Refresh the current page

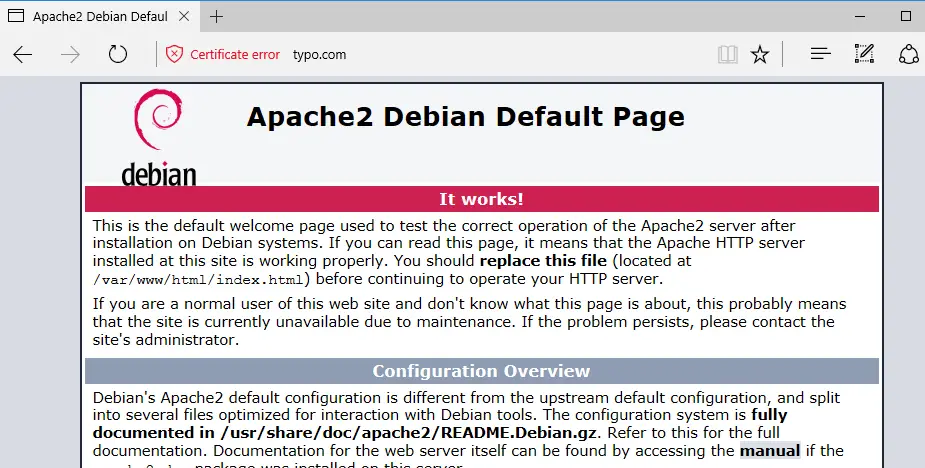[118, 54]
